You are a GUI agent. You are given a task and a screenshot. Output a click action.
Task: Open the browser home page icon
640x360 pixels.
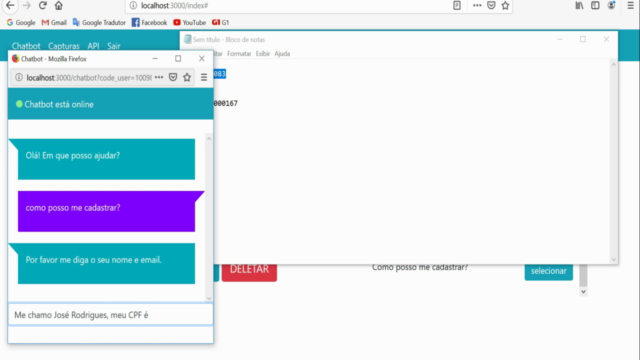59,5
